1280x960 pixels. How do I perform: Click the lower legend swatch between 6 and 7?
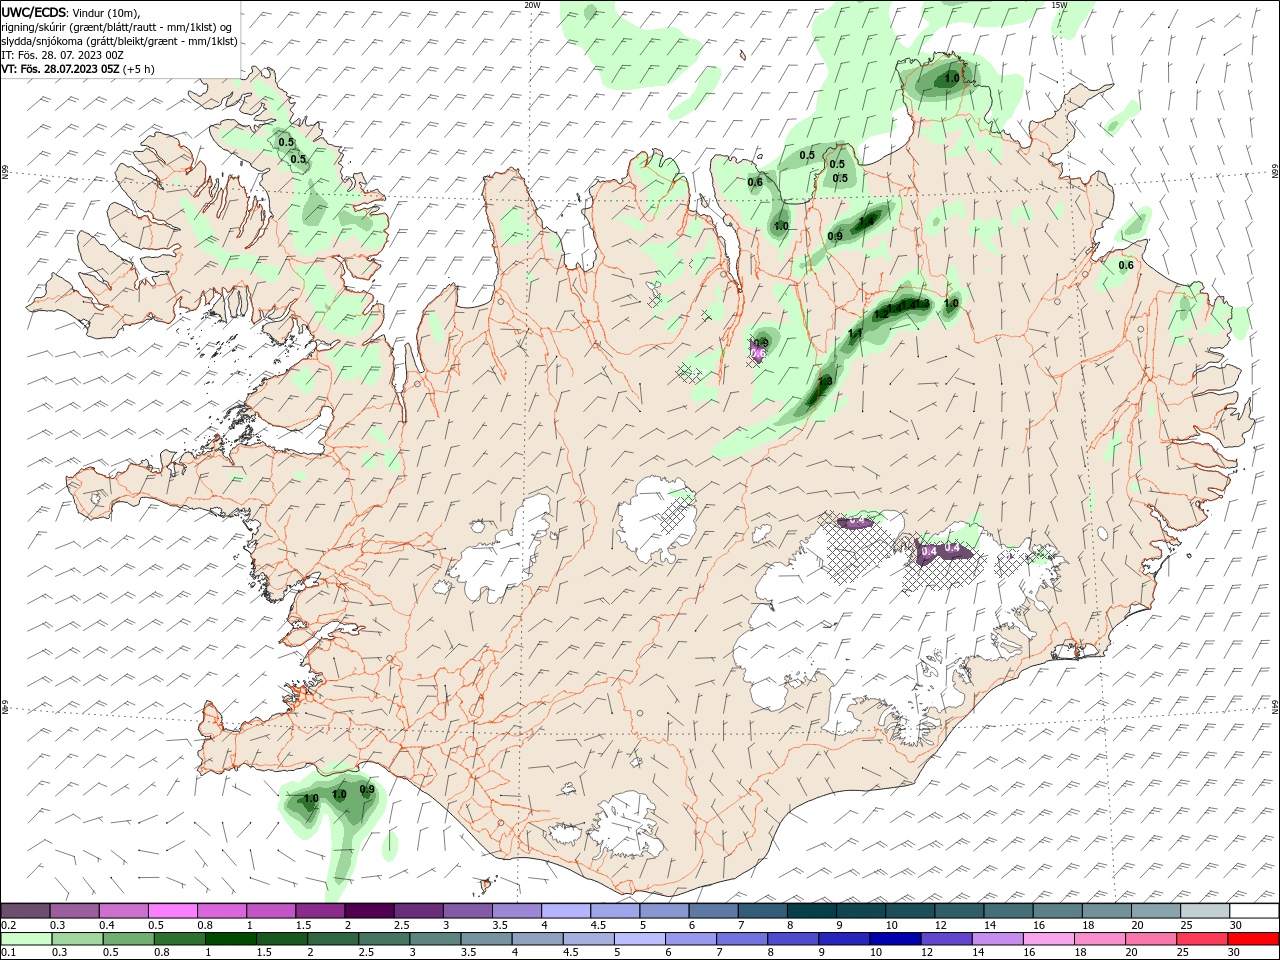tap(690, 939)
